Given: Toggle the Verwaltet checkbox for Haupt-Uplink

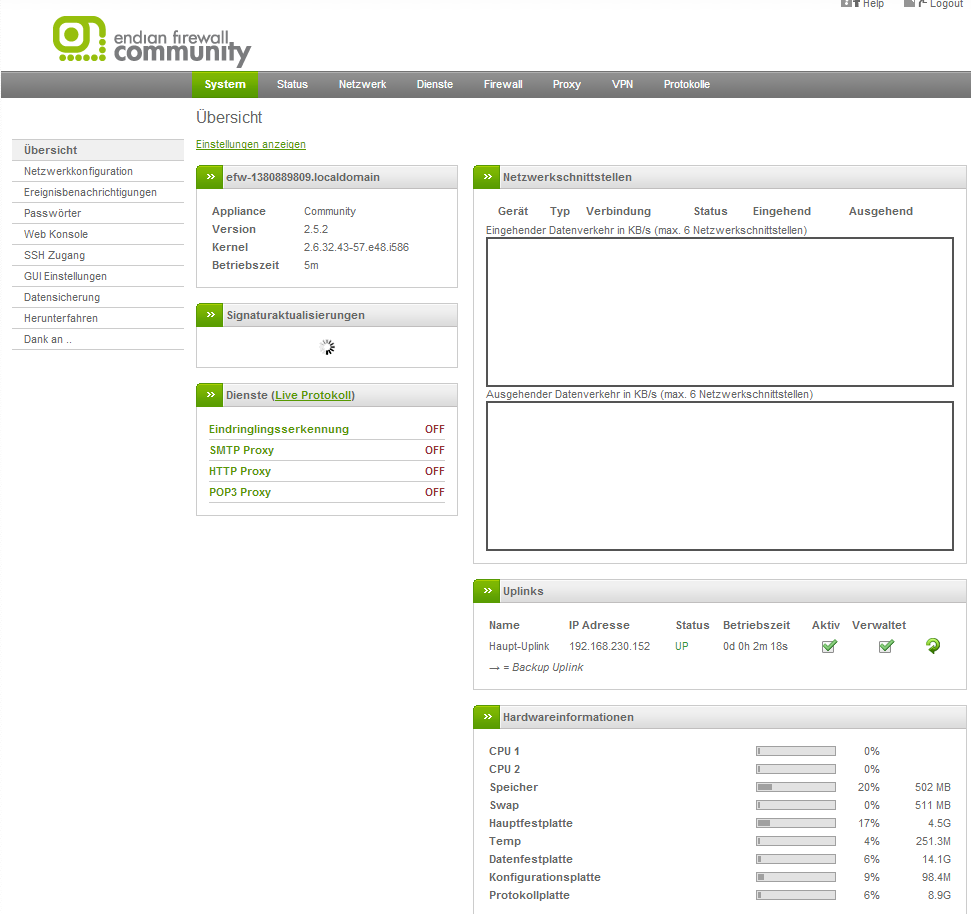Looking at the screenshot, I should [x=885, y=646].
